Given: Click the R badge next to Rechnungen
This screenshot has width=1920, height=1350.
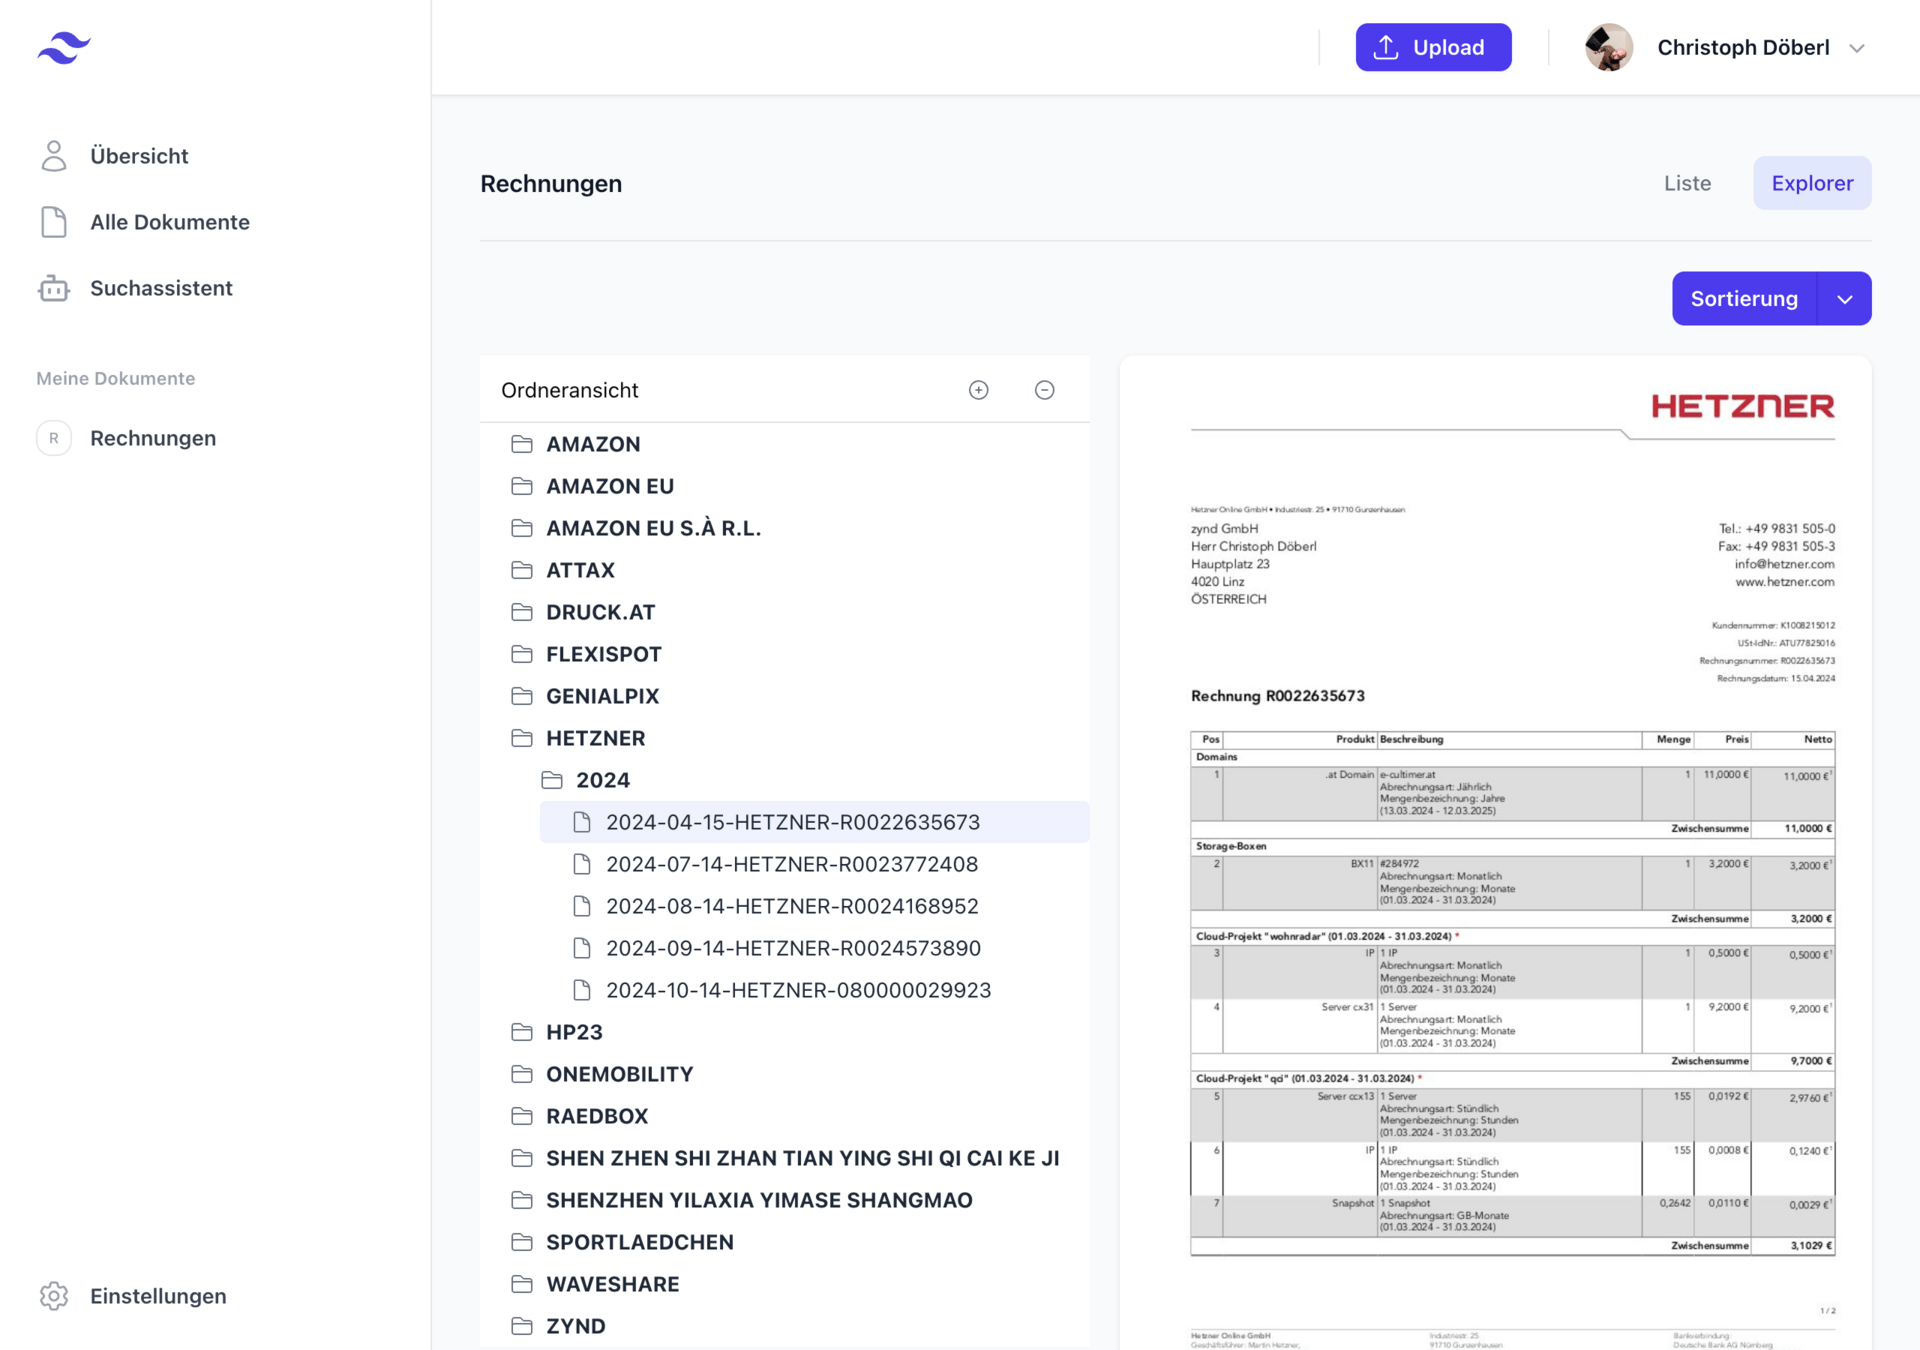Looking at the screenshot, I should point(54,438).
